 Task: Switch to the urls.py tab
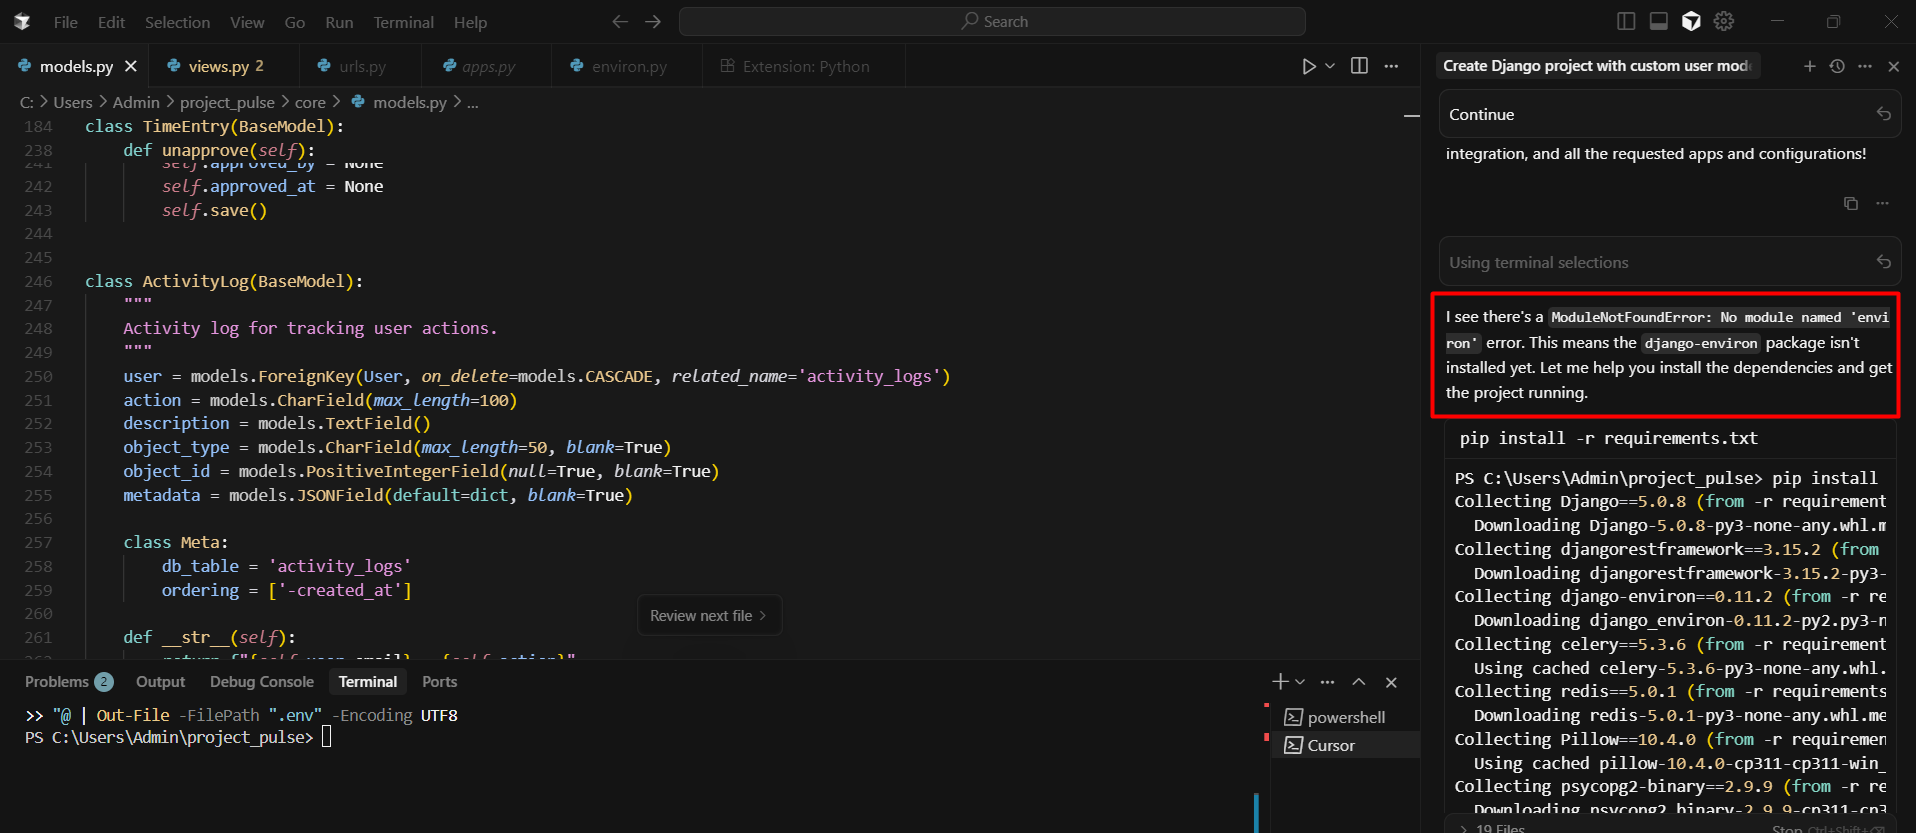[361, 66]
